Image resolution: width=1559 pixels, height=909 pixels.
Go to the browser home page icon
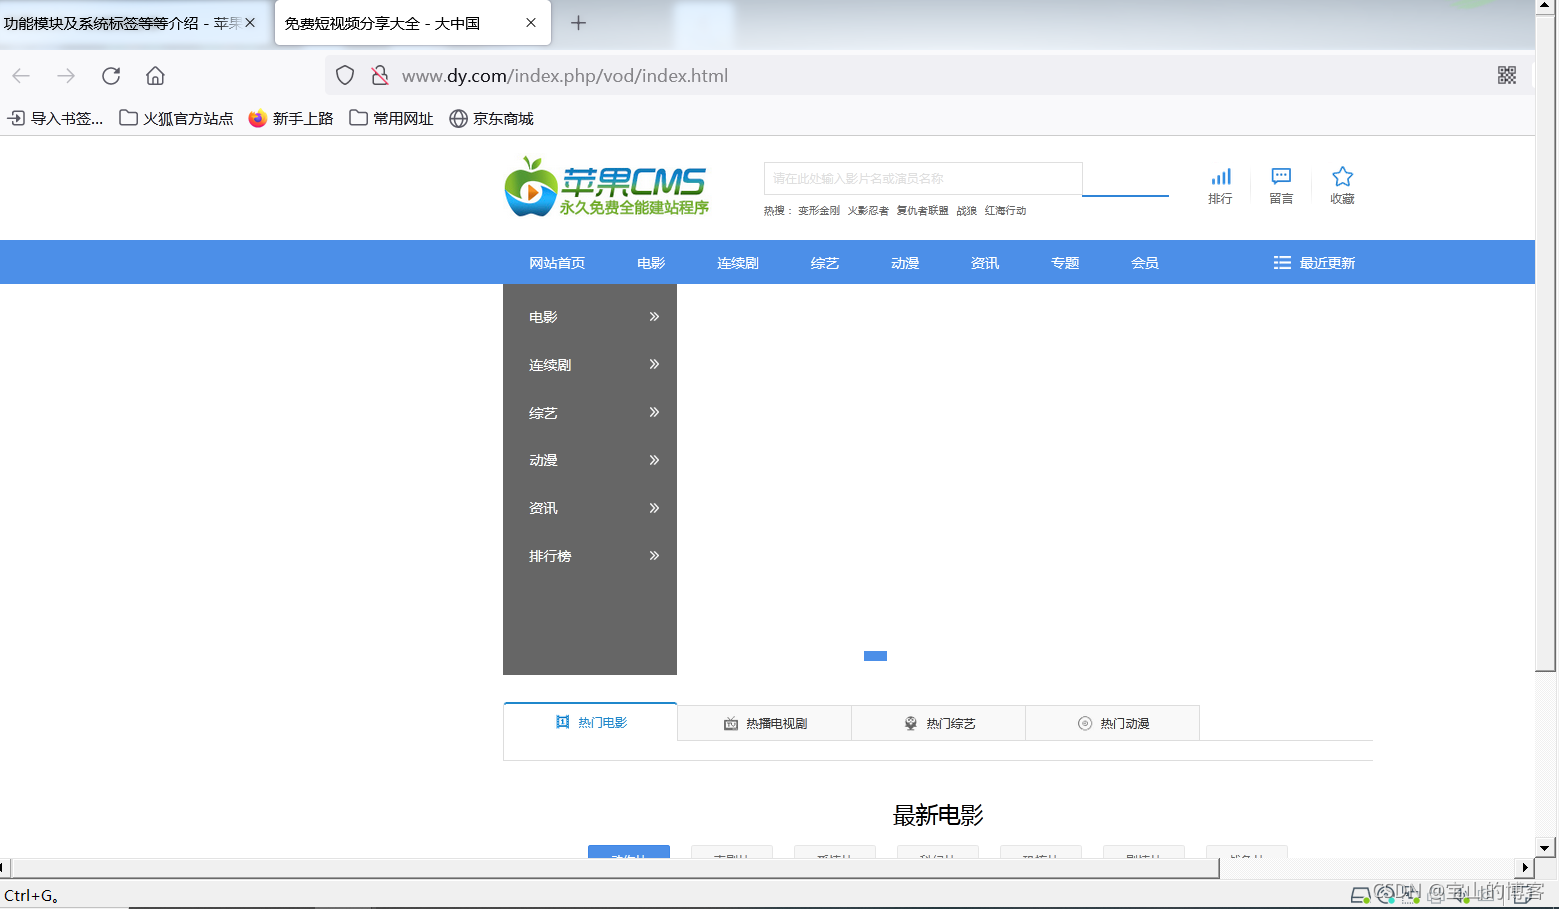(x=155, y=76)
